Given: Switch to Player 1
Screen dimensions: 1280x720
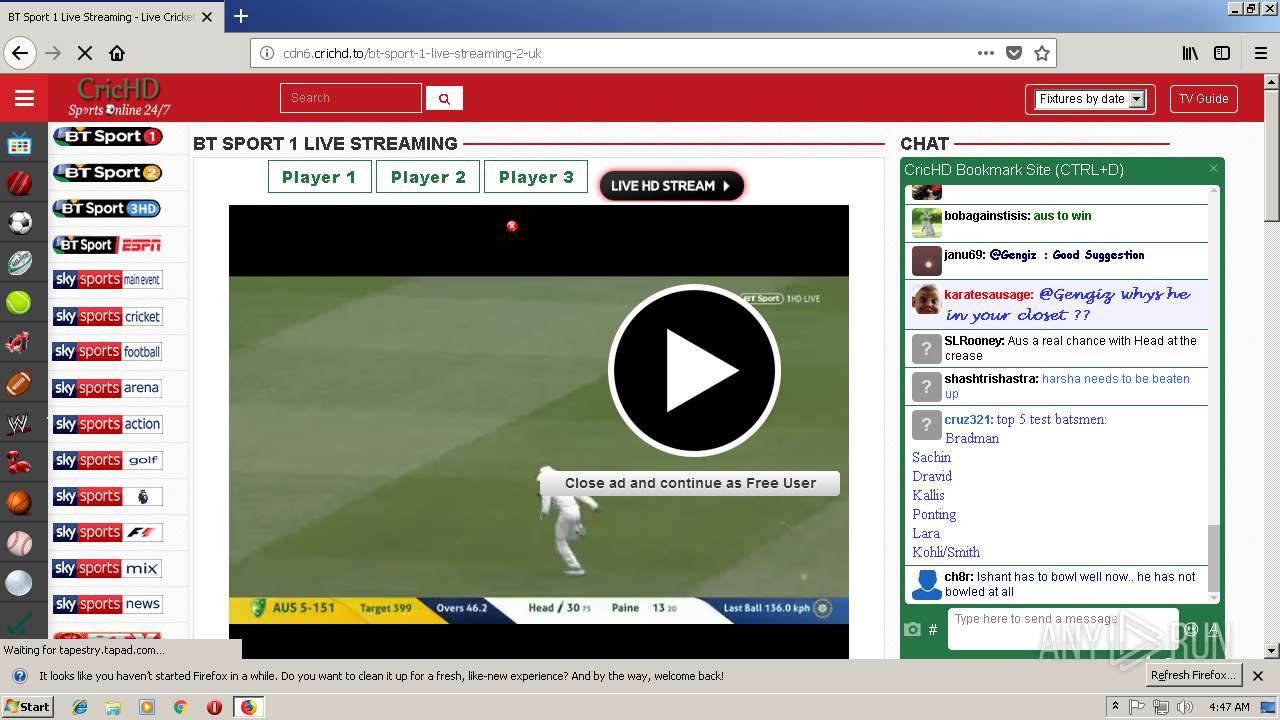Looking at the screenshot, I should (x=319, y=177).
